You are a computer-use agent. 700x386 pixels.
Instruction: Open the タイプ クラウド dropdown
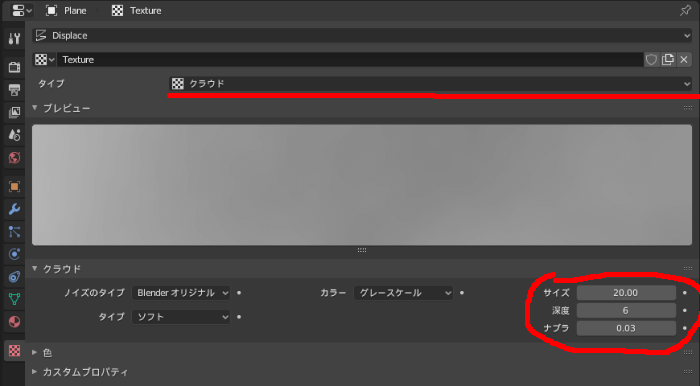431,83
